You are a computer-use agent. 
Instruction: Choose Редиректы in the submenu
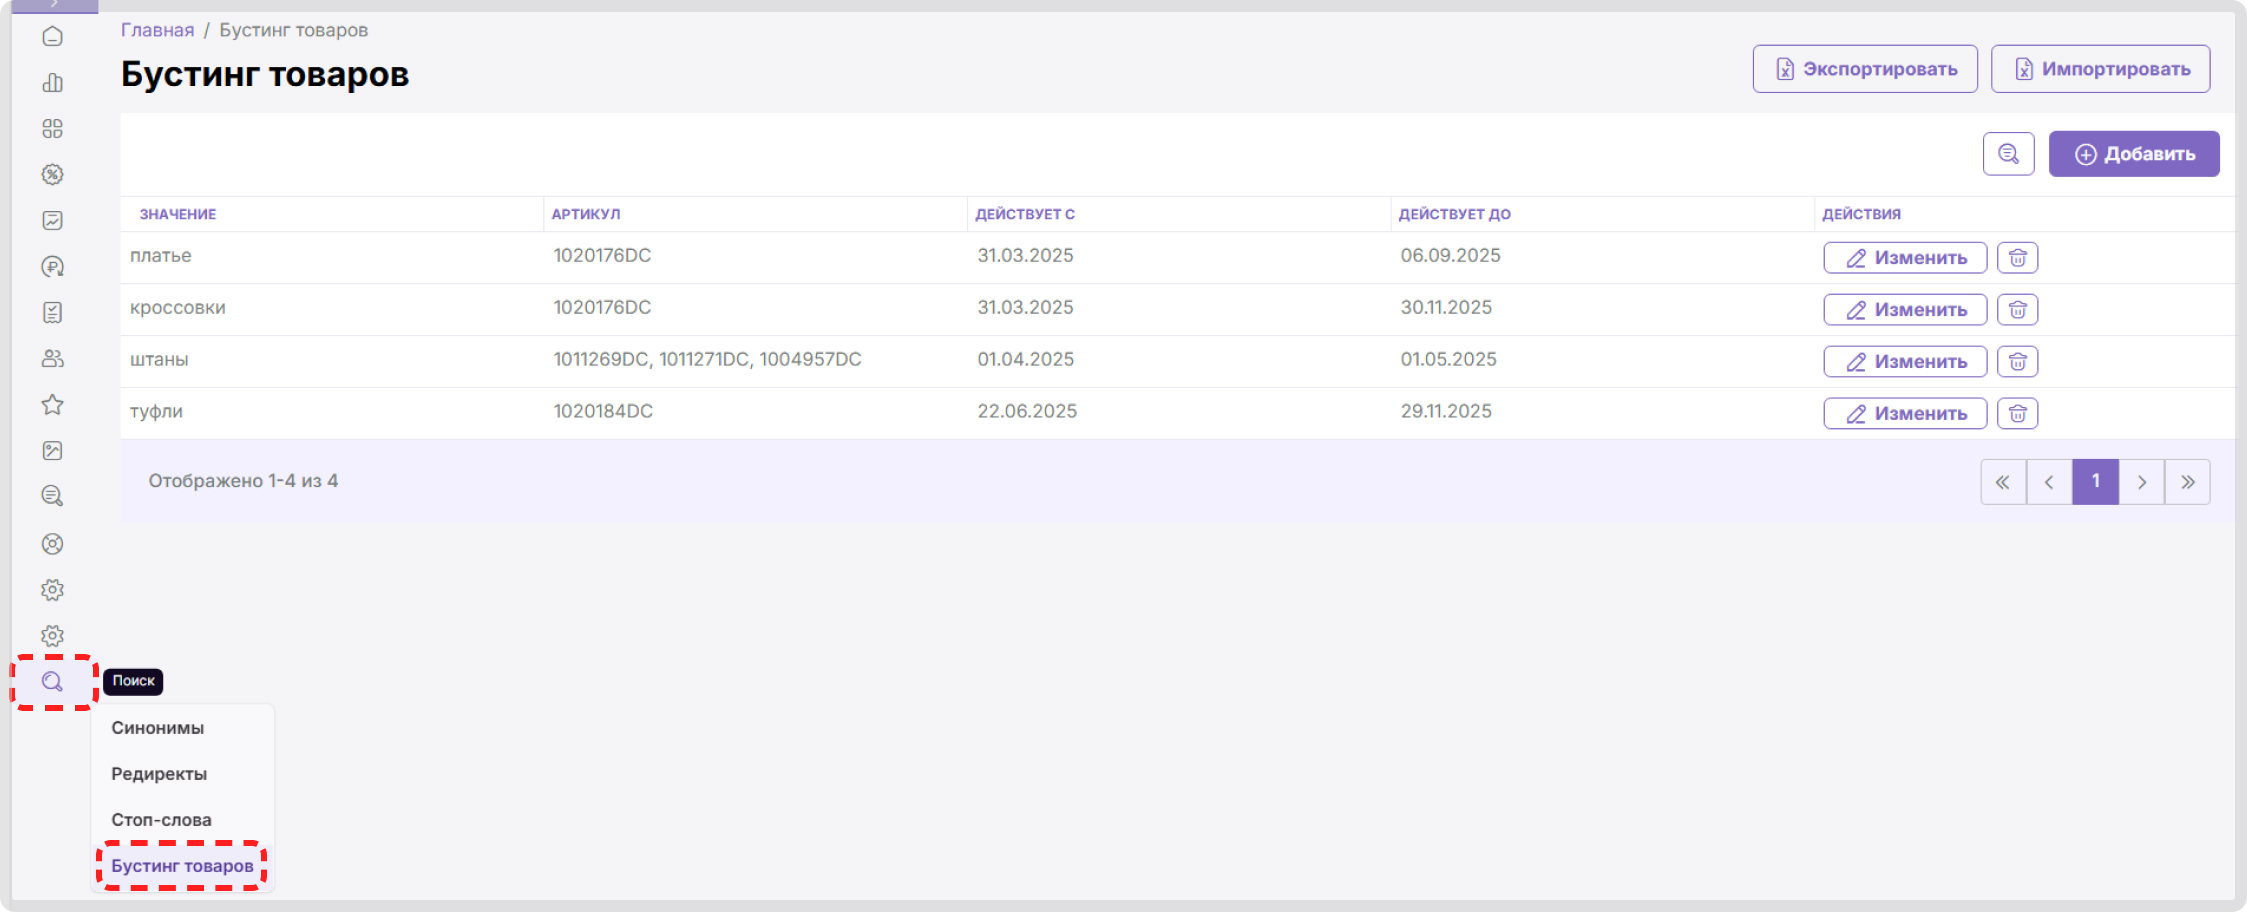159,774
